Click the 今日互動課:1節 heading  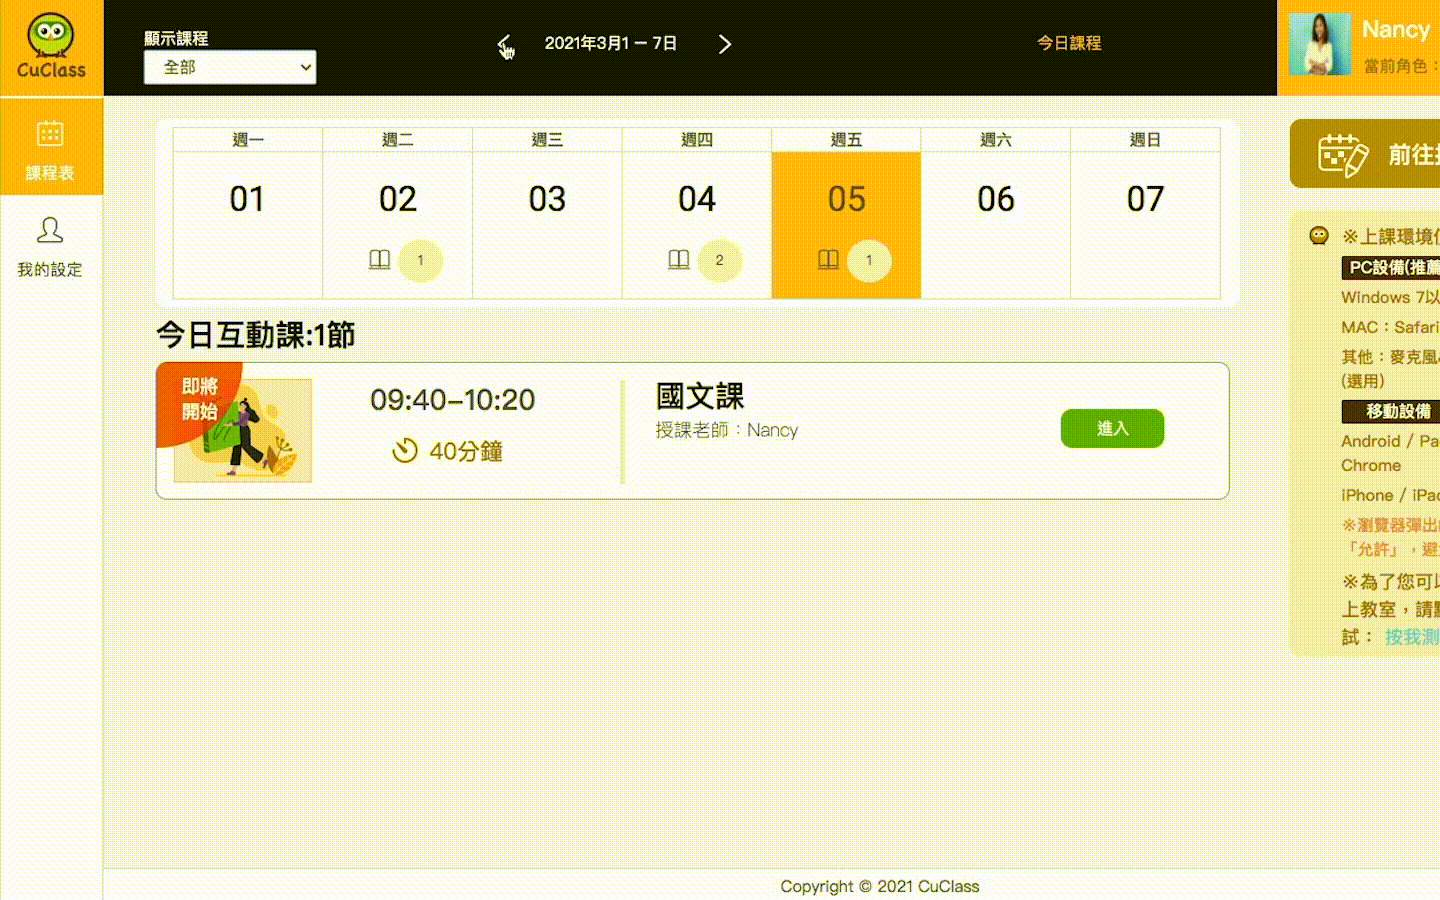click(x=256, y=335)
